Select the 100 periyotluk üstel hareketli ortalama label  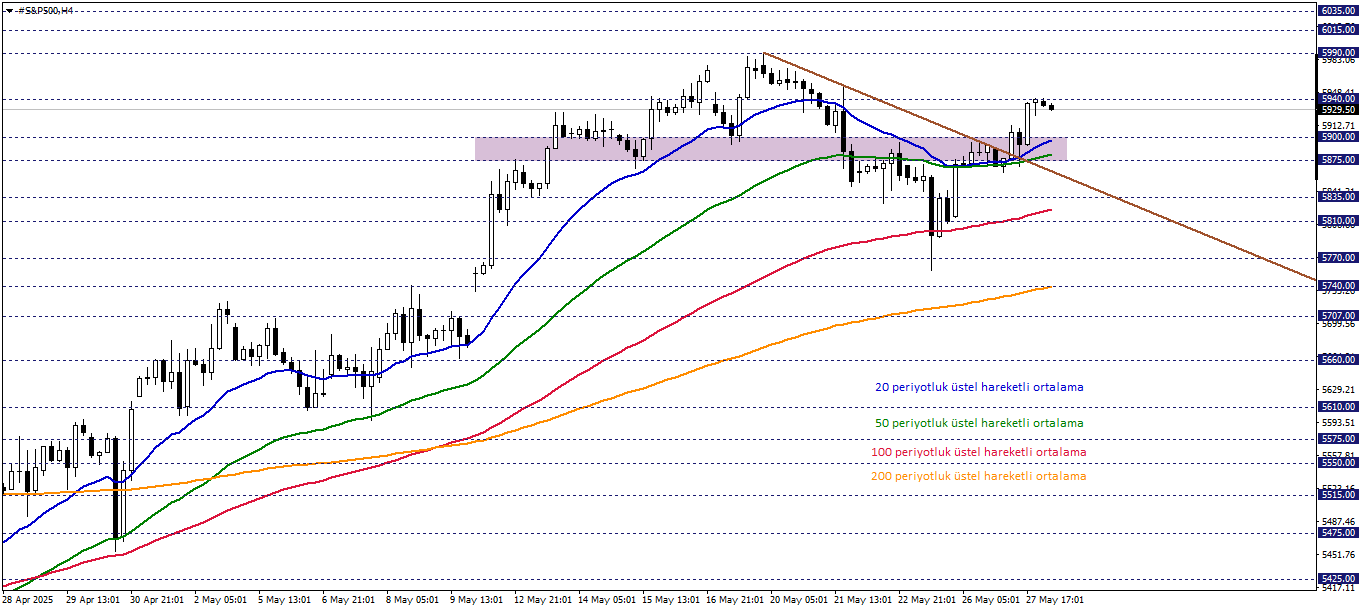pos(978,452)
